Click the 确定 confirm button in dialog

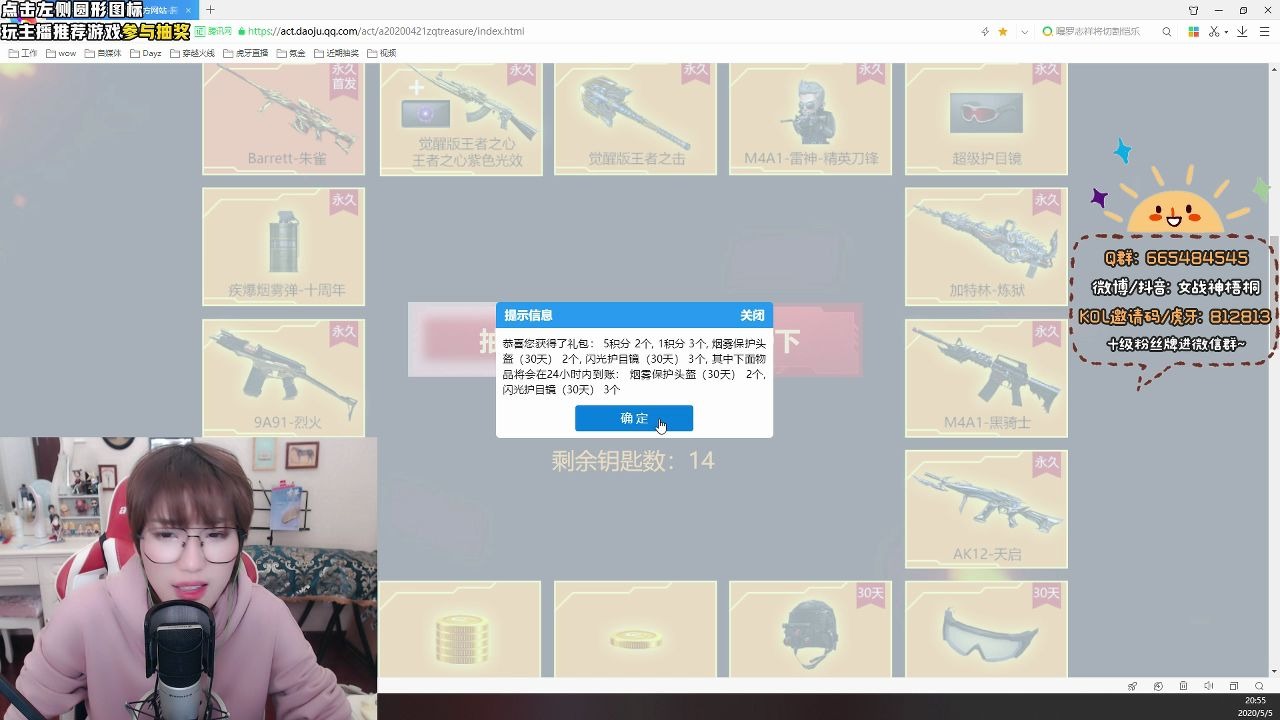pos(633,418)
